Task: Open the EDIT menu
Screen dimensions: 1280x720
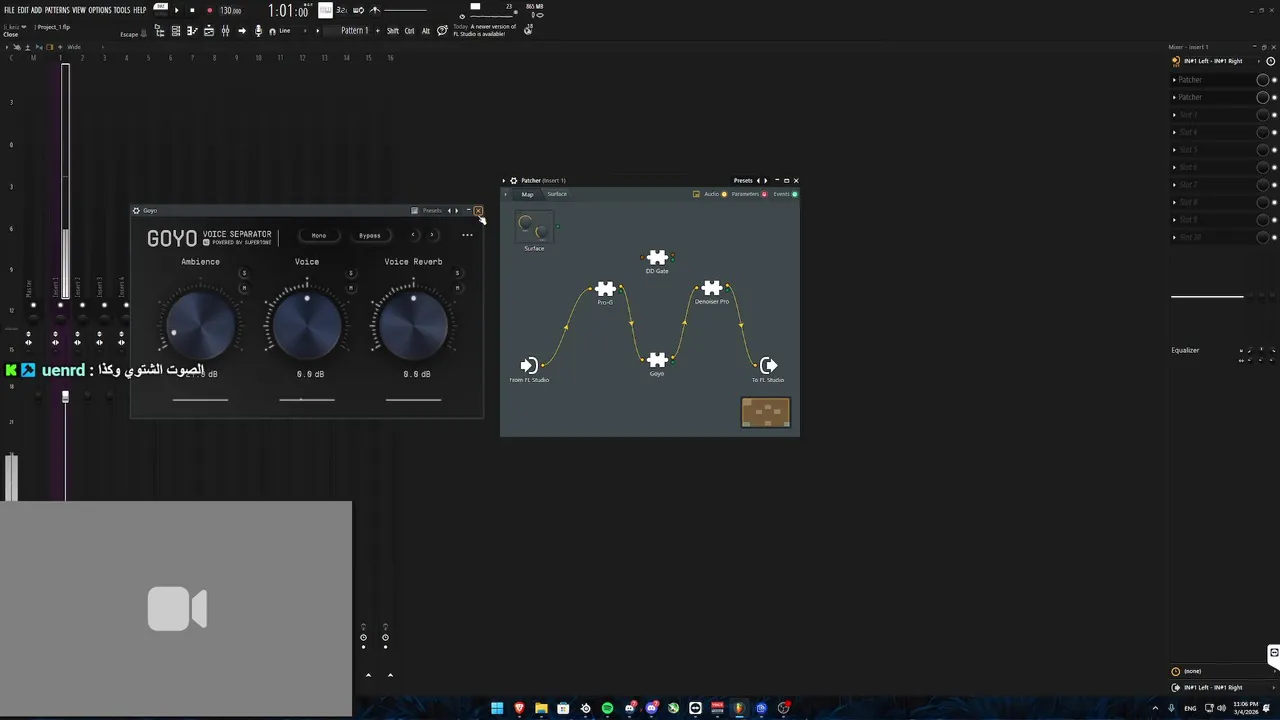Action: [23, 10]
